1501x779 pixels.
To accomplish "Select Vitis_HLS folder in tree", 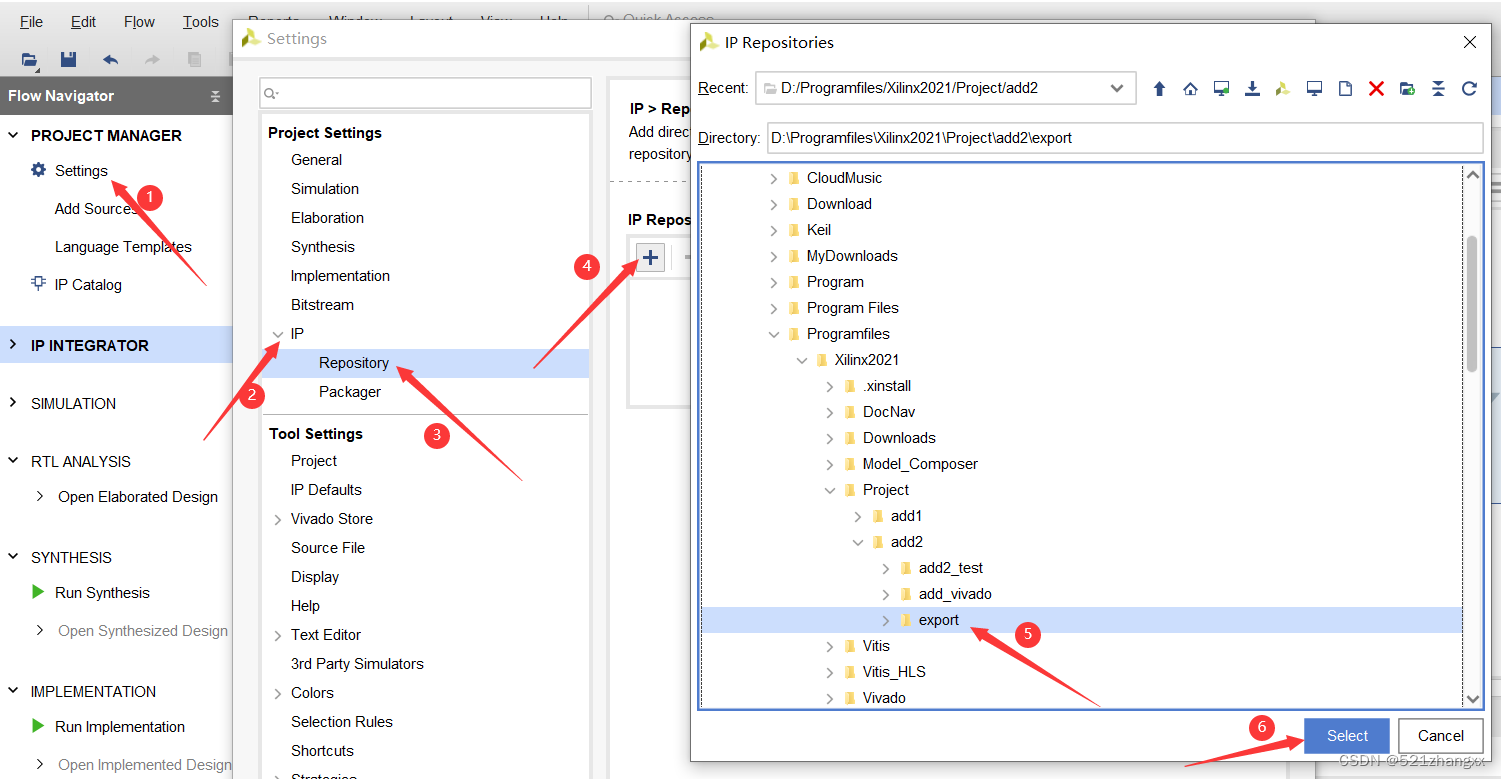I will tap(894, 672).
